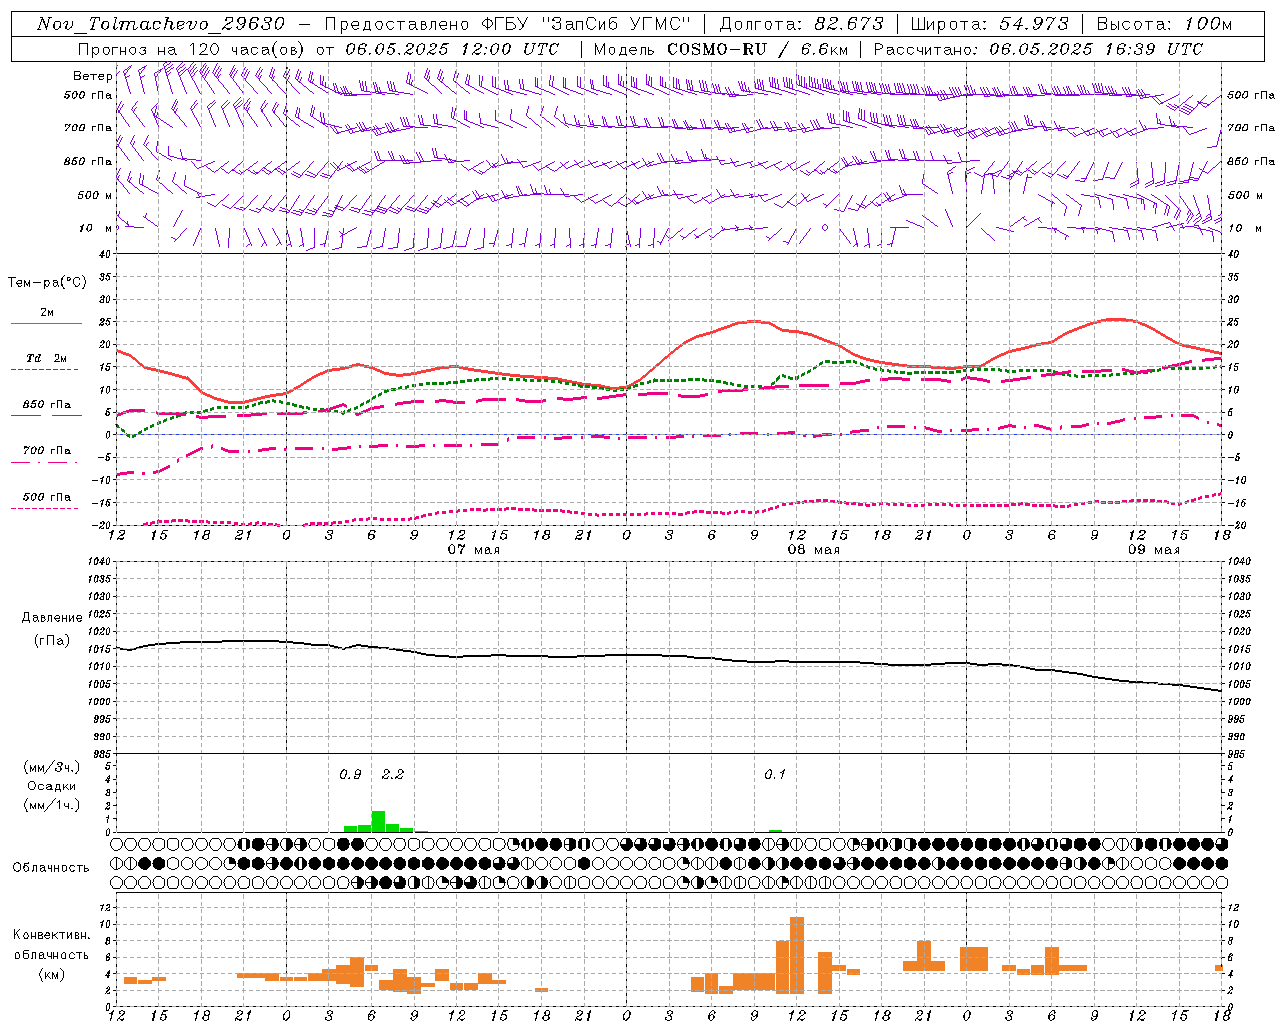
Task: Click the Ветер wind panel label
Action: [x=92, y=76]
